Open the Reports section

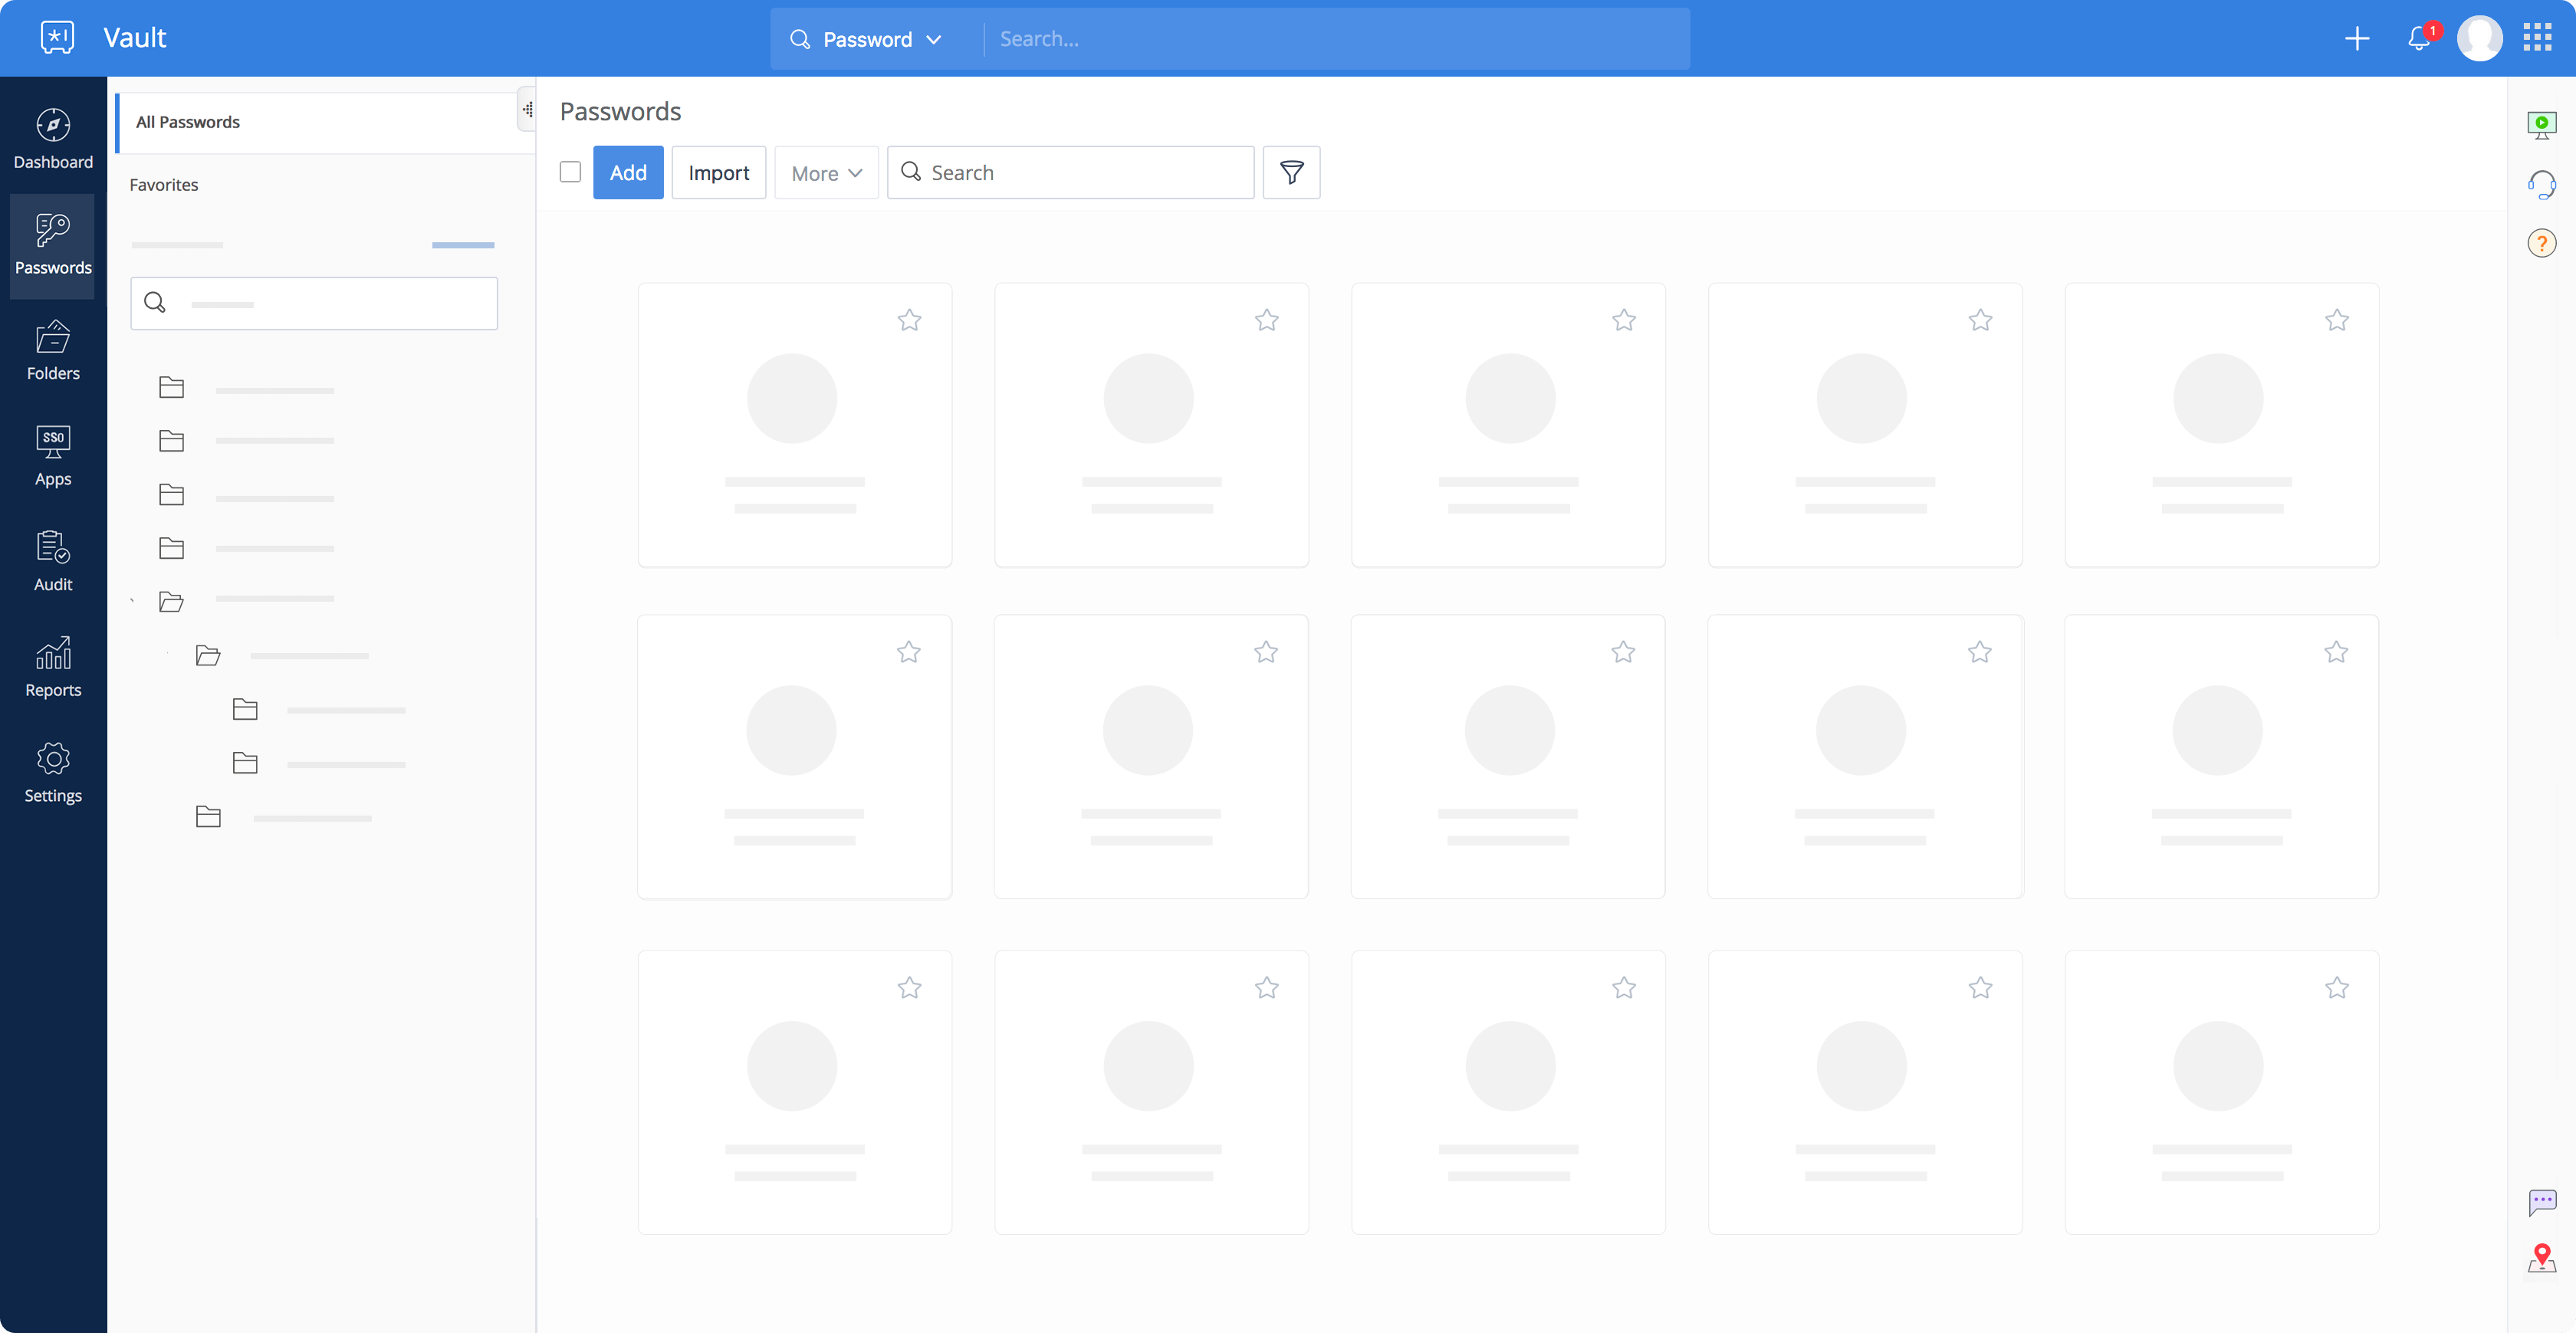pyautogui.click(x=53, y=667)
